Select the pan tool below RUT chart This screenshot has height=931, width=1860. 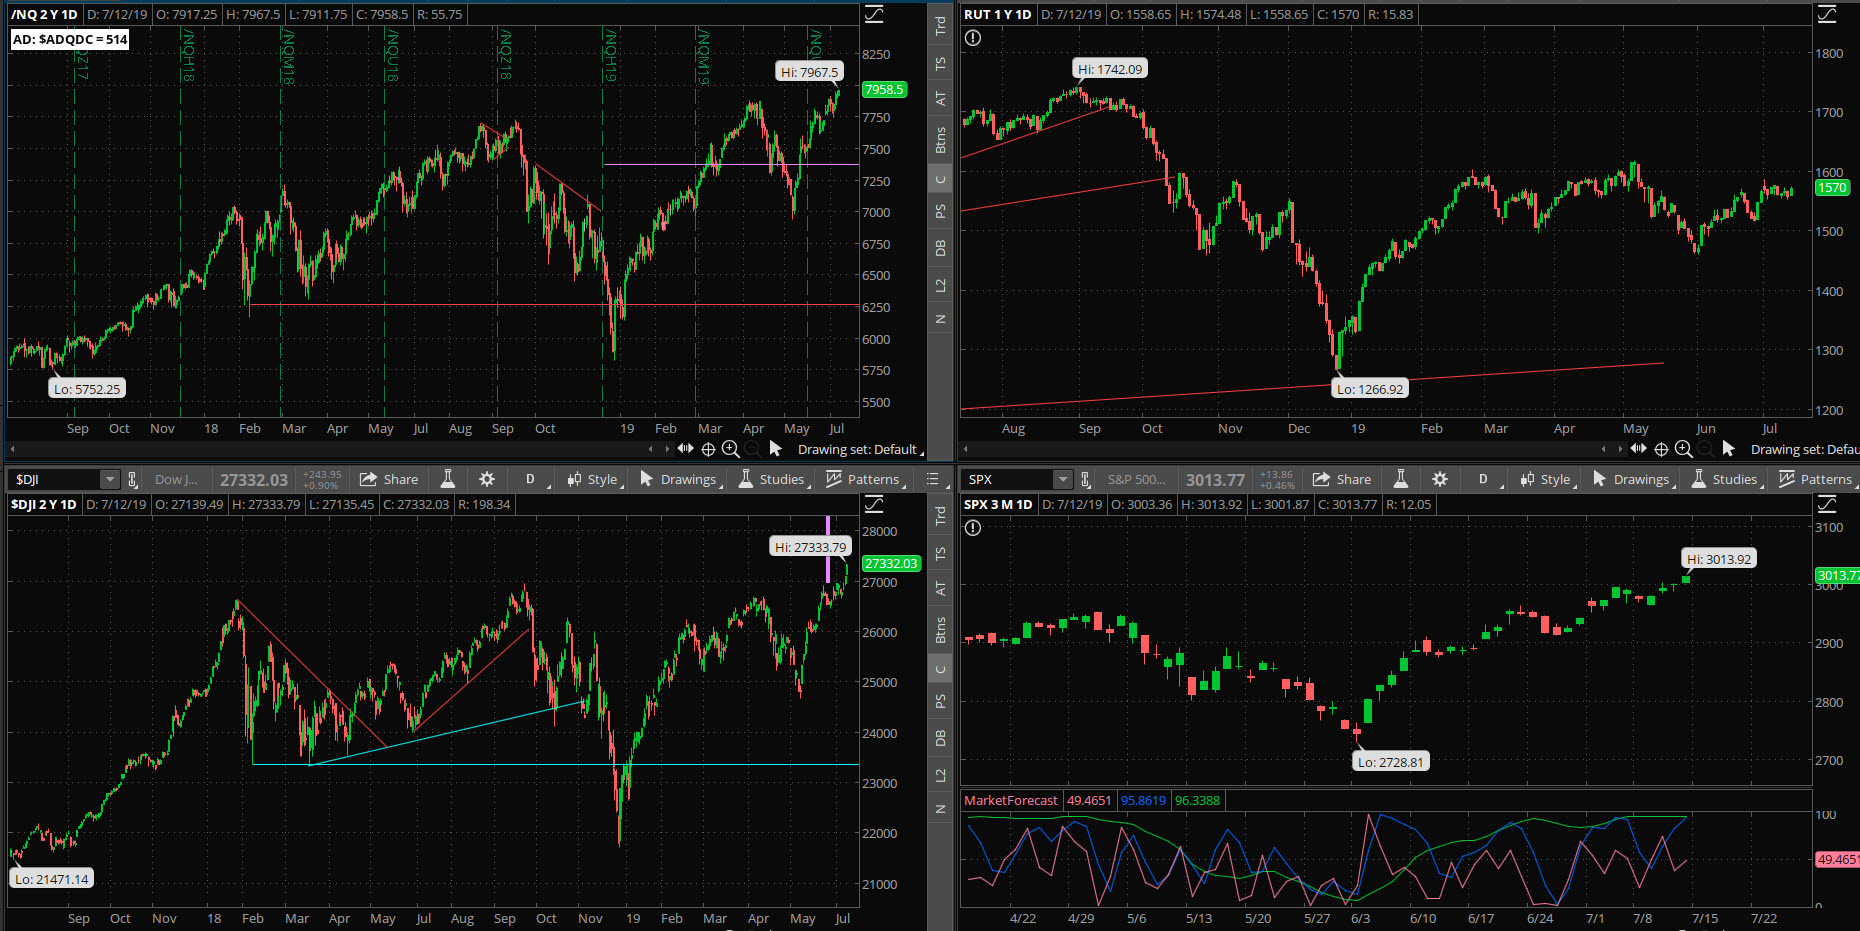point(1638,449)
